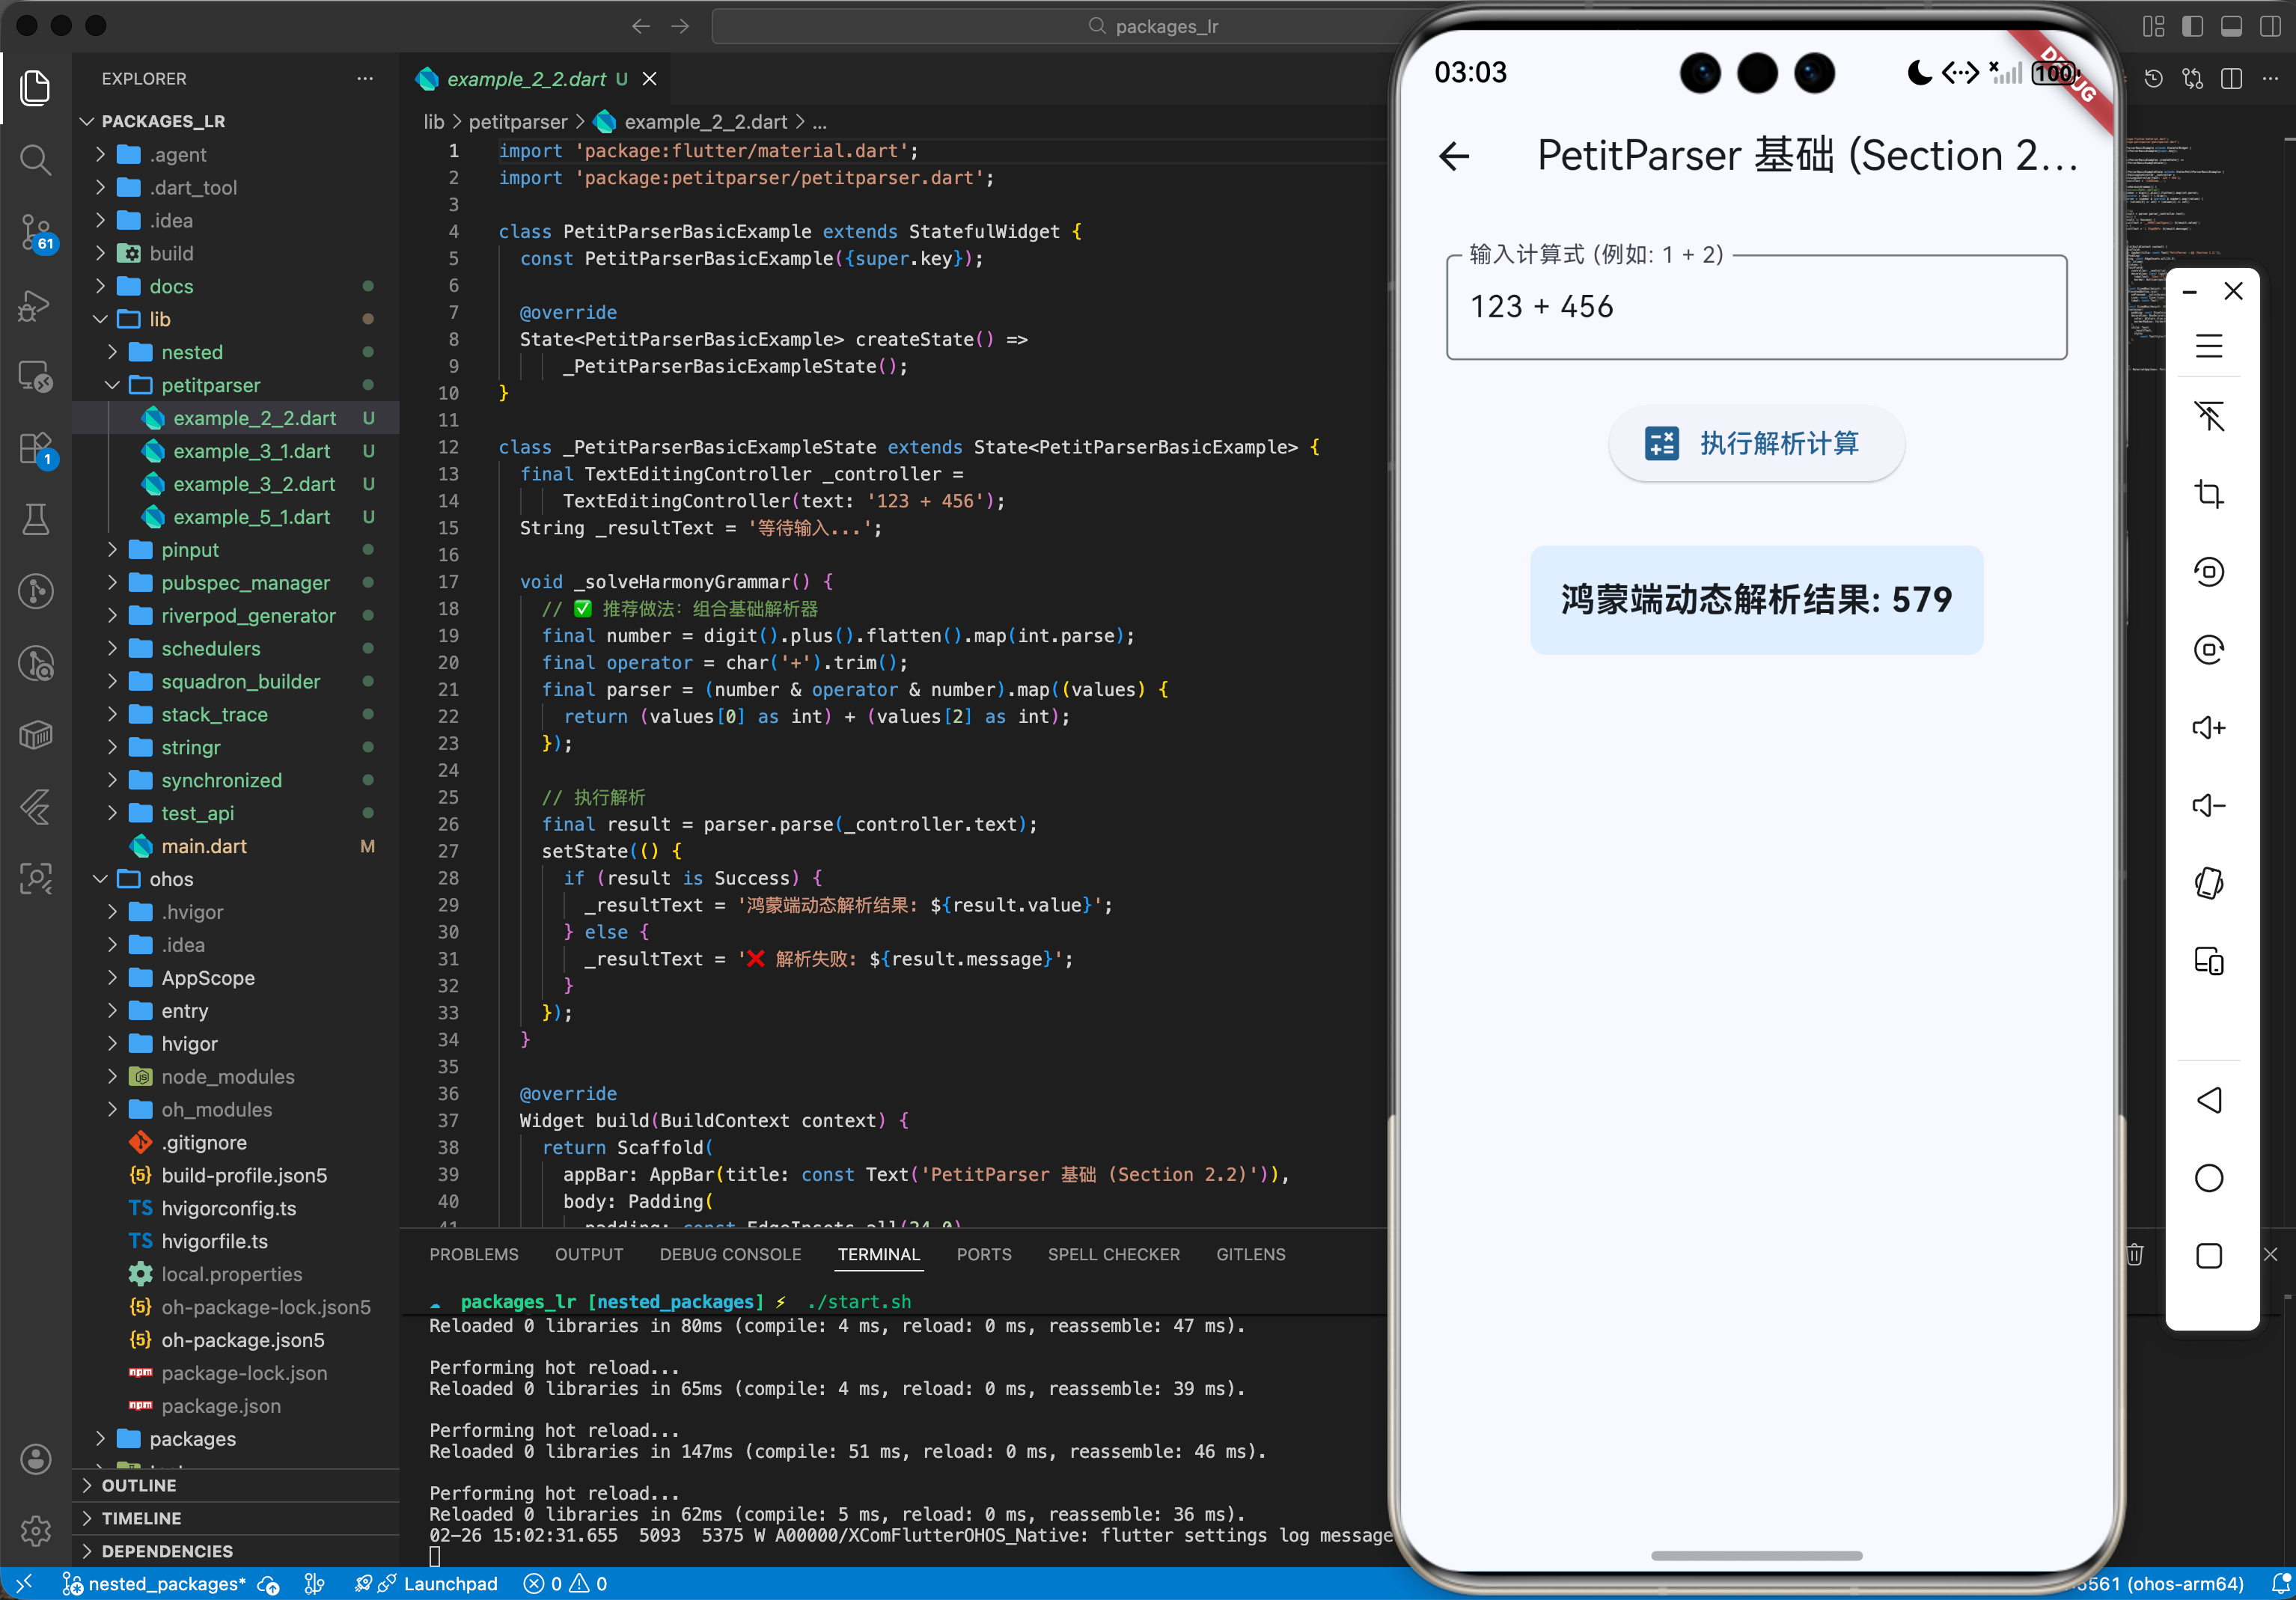Switch to SPELL CHECKER tab
This screenshot has height=1600, width=2296.
coord(1114,1254)
